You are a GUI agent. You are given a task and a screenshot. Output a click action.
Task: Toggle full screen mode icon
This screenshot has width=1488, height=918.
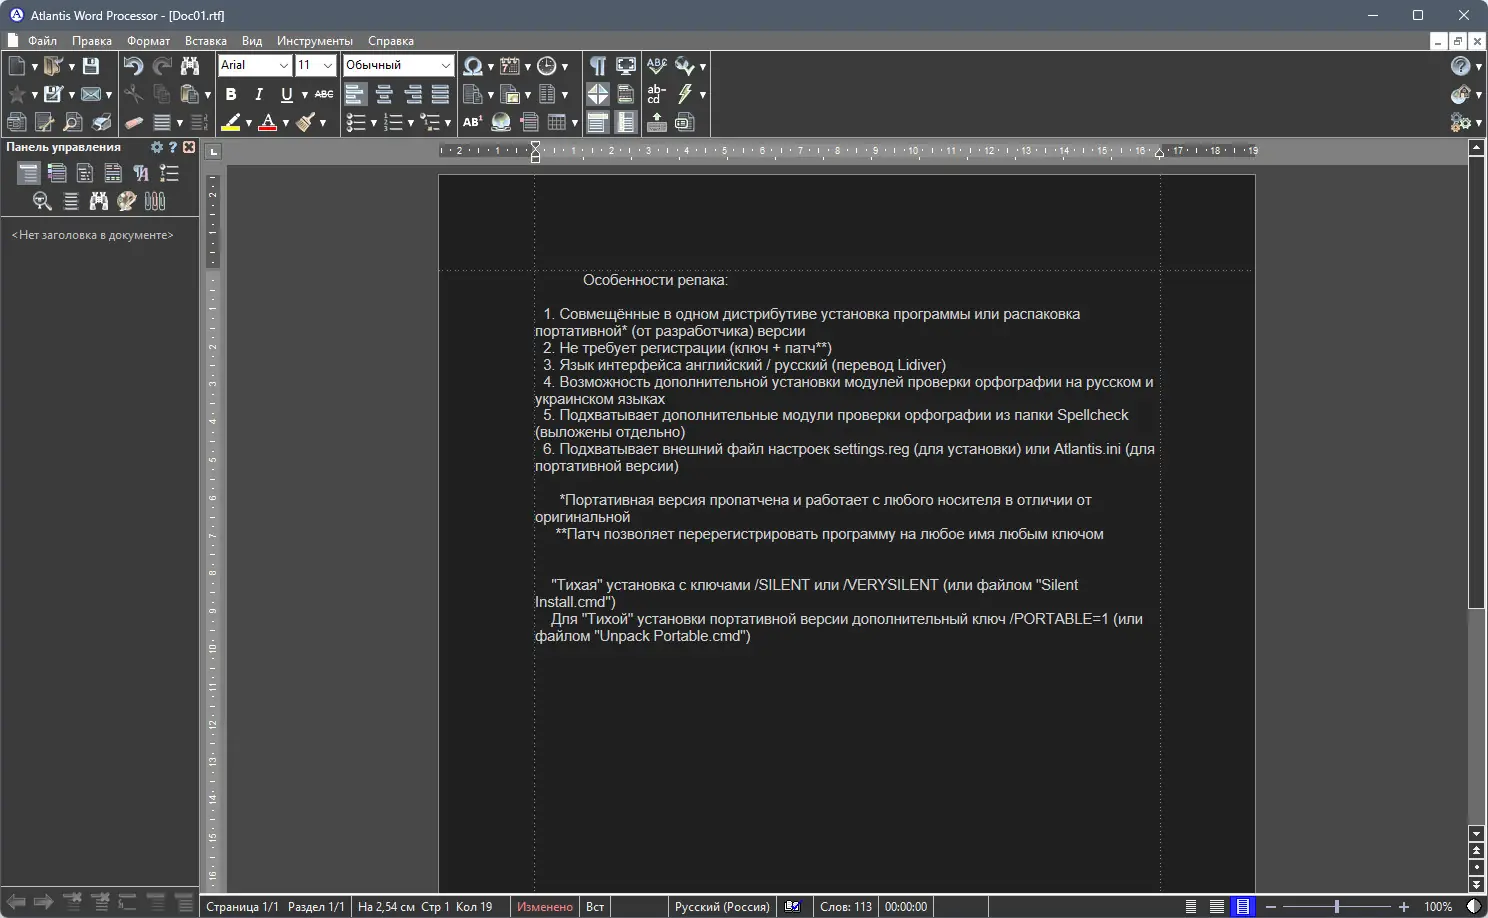point(625,65)
